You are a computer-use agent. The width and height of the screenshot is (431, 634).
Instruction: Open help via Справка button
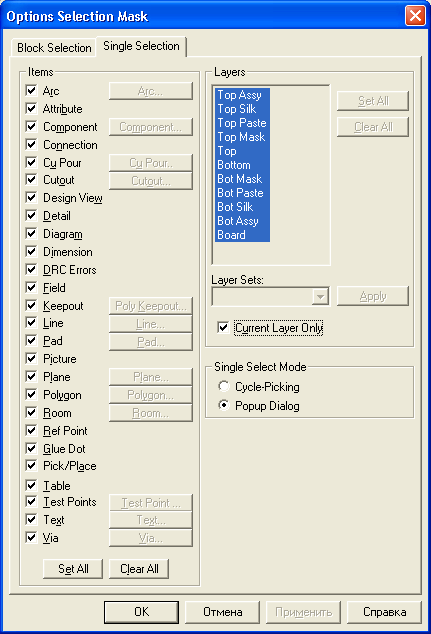click(384, 612)
